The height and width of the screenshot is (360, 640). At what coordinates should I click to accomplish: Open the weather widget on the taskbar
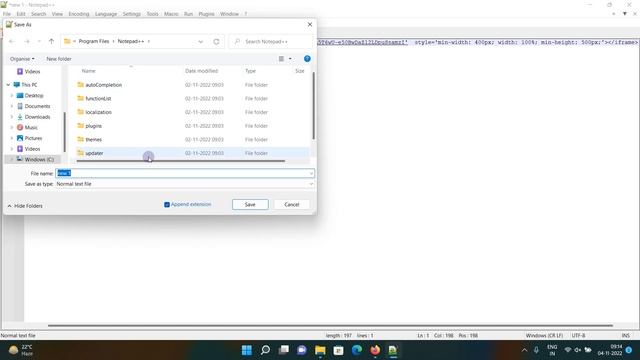[21, 350]
